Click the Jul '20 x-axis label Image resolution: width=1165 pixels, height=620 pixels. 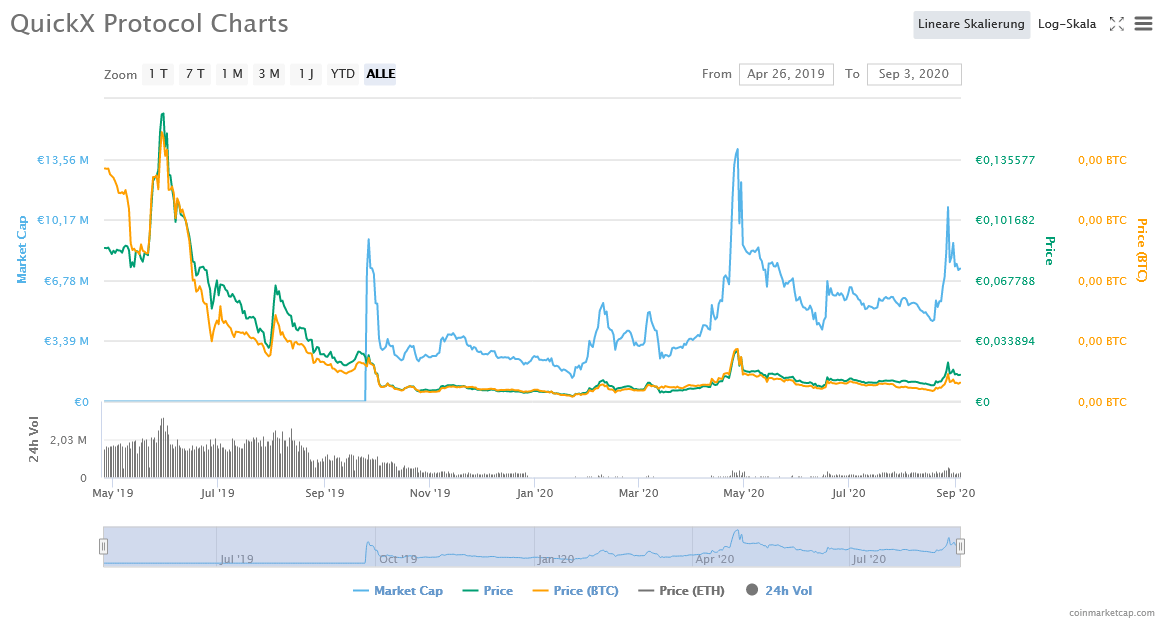(848, 493)
